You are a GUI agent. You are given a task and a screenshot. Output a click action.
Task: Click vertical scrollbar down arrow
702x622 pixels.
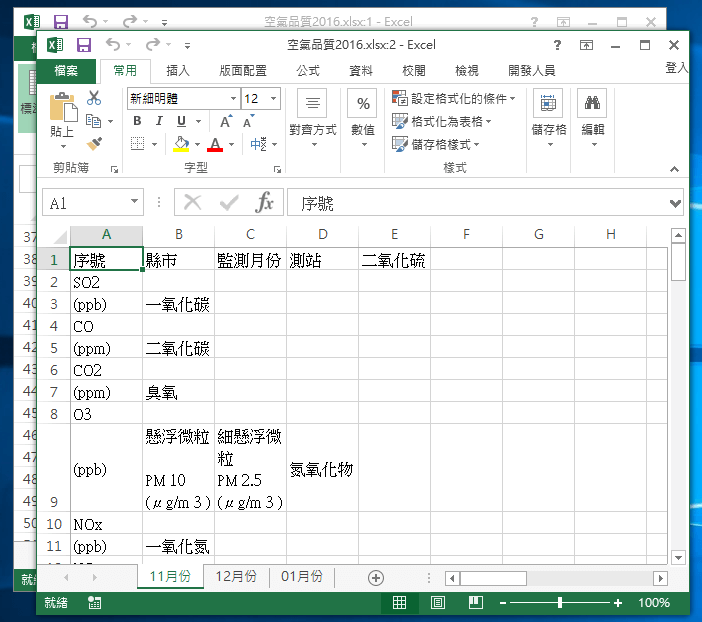tap(678, 558)
